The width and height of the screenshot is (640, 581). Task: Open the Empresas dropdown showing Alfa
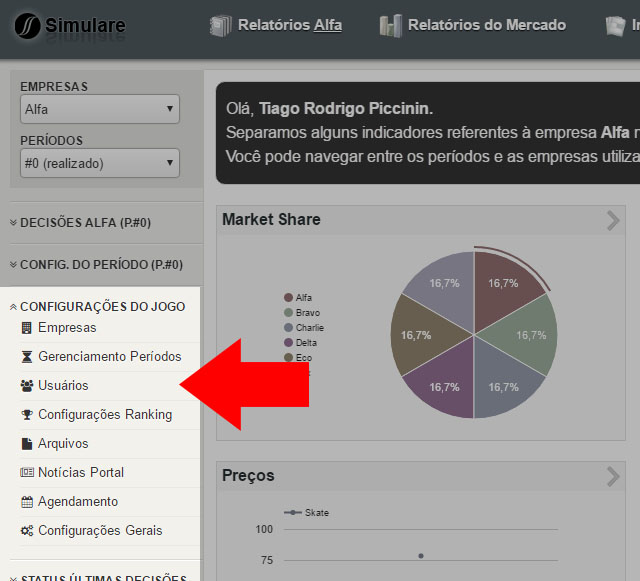pos(100,109)
